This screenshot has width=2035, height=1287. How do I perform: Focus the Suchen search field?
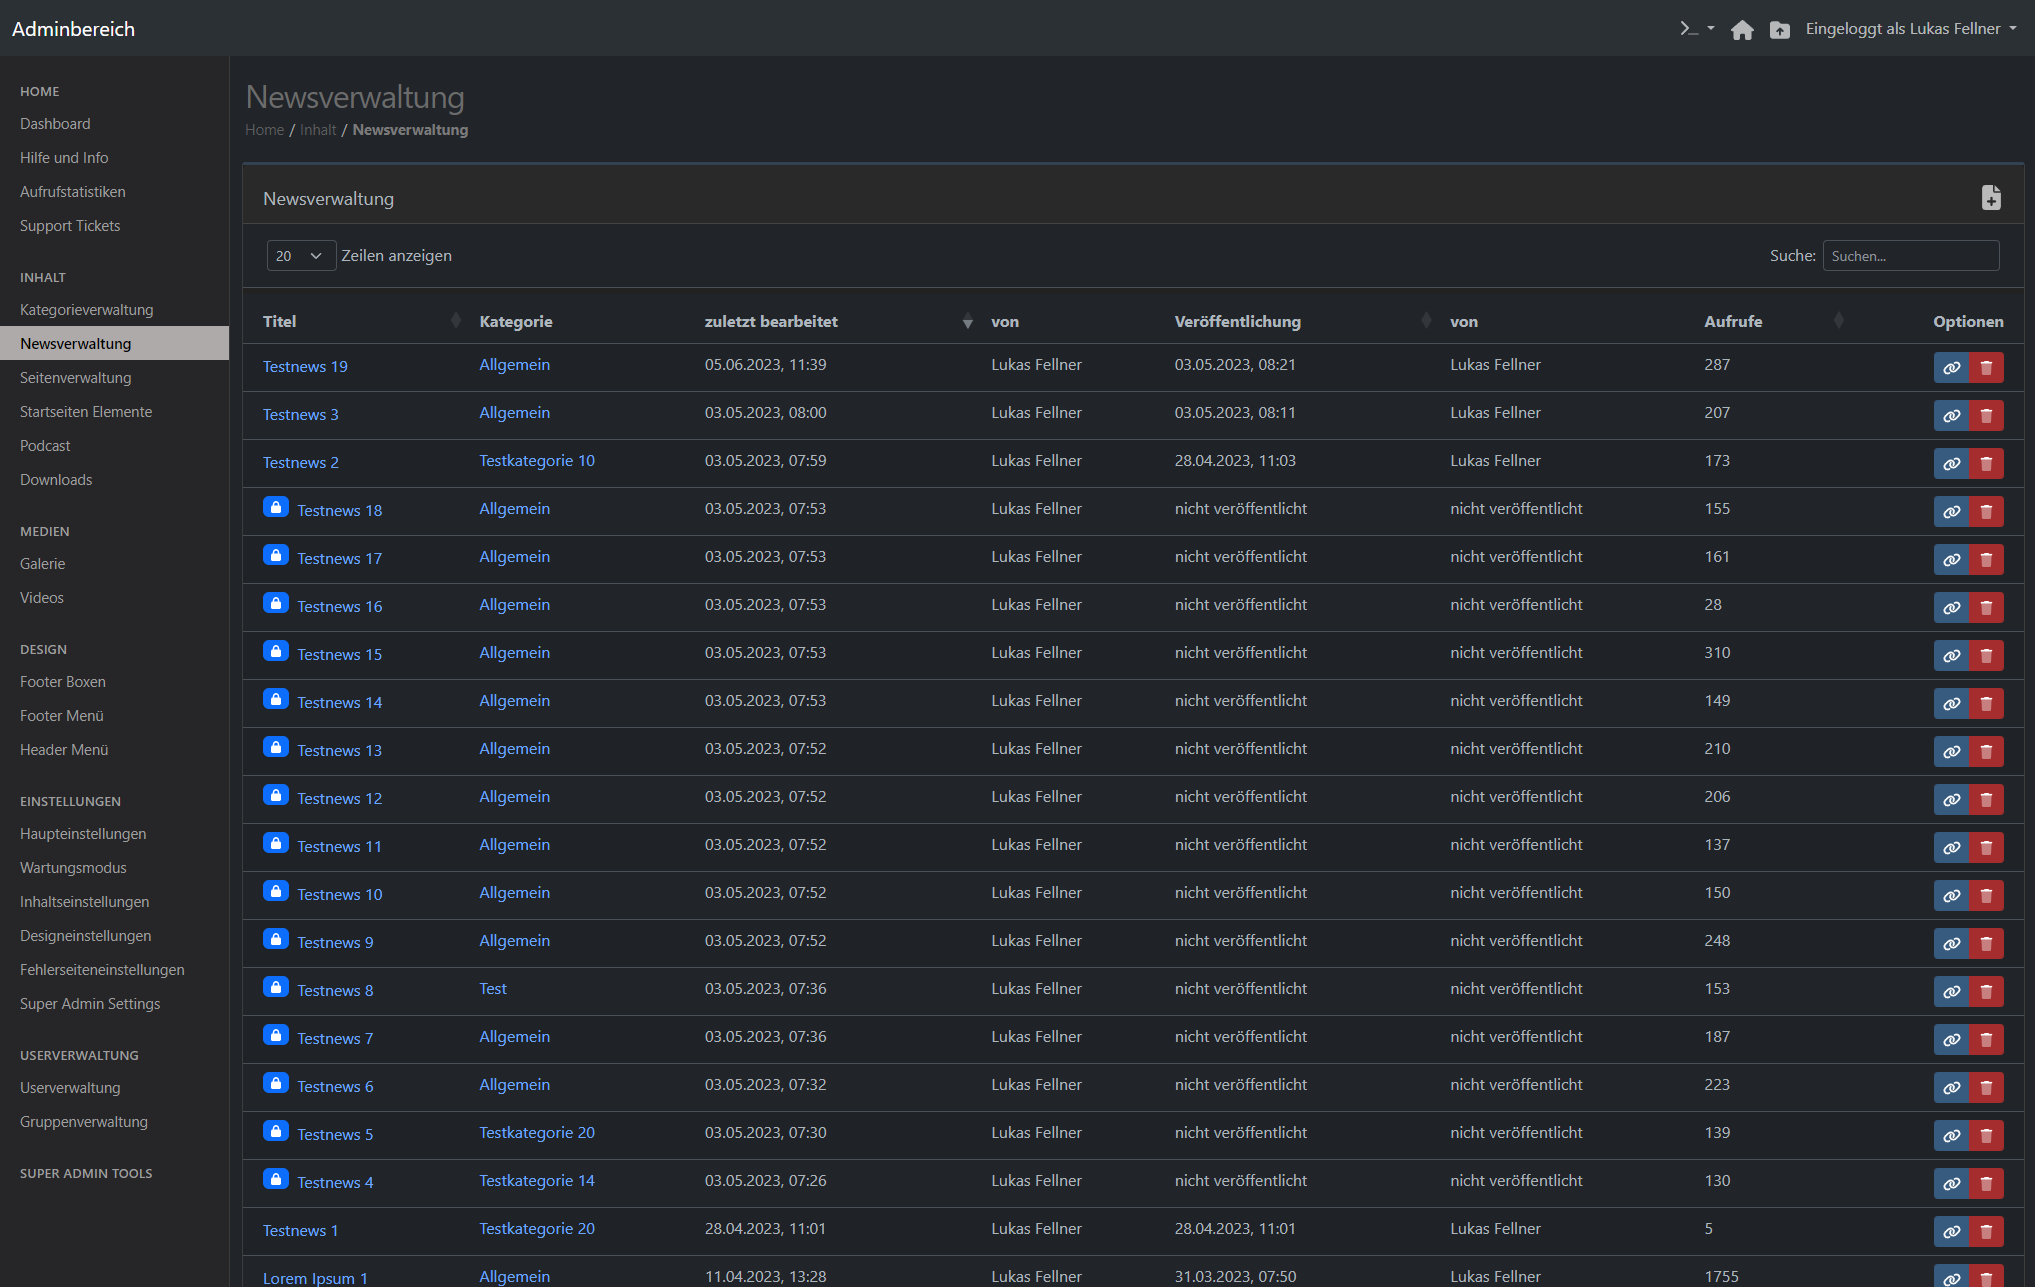pos(1910,256)
